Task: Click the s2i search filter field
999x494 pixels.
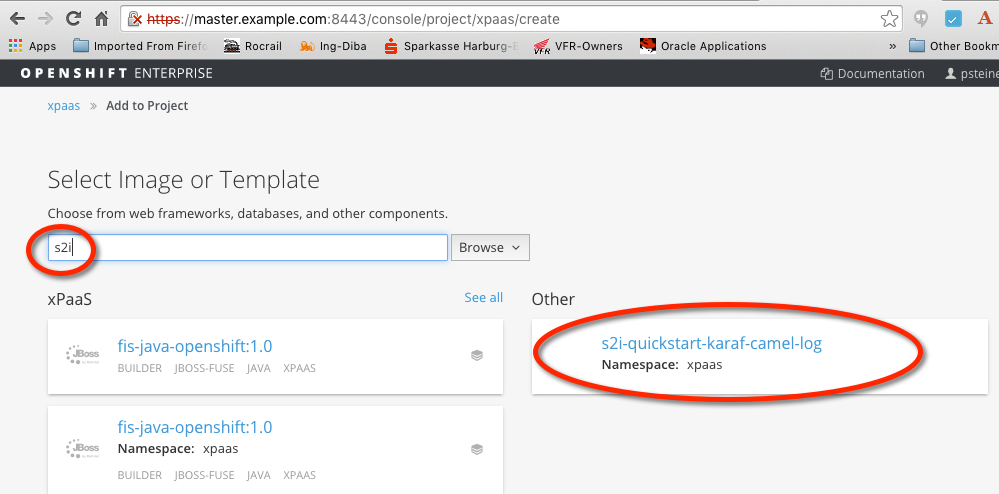Action: (x=248, y=247)
